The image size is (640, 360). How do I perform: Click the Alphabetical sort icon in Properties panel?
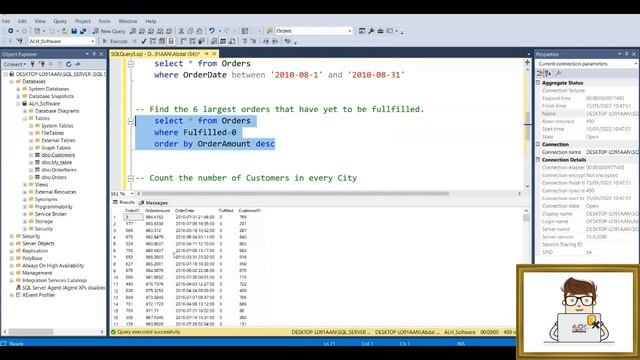pyautogui.click(x=548, y=73)
